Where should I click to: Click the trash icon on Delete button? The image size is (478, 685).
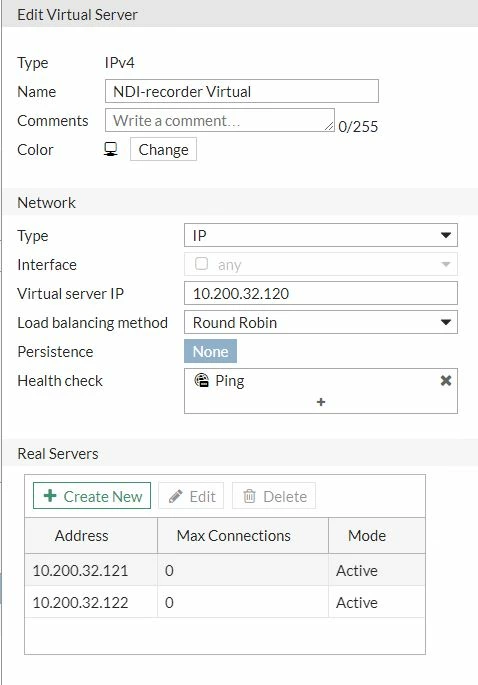click(x=249, y=496)
